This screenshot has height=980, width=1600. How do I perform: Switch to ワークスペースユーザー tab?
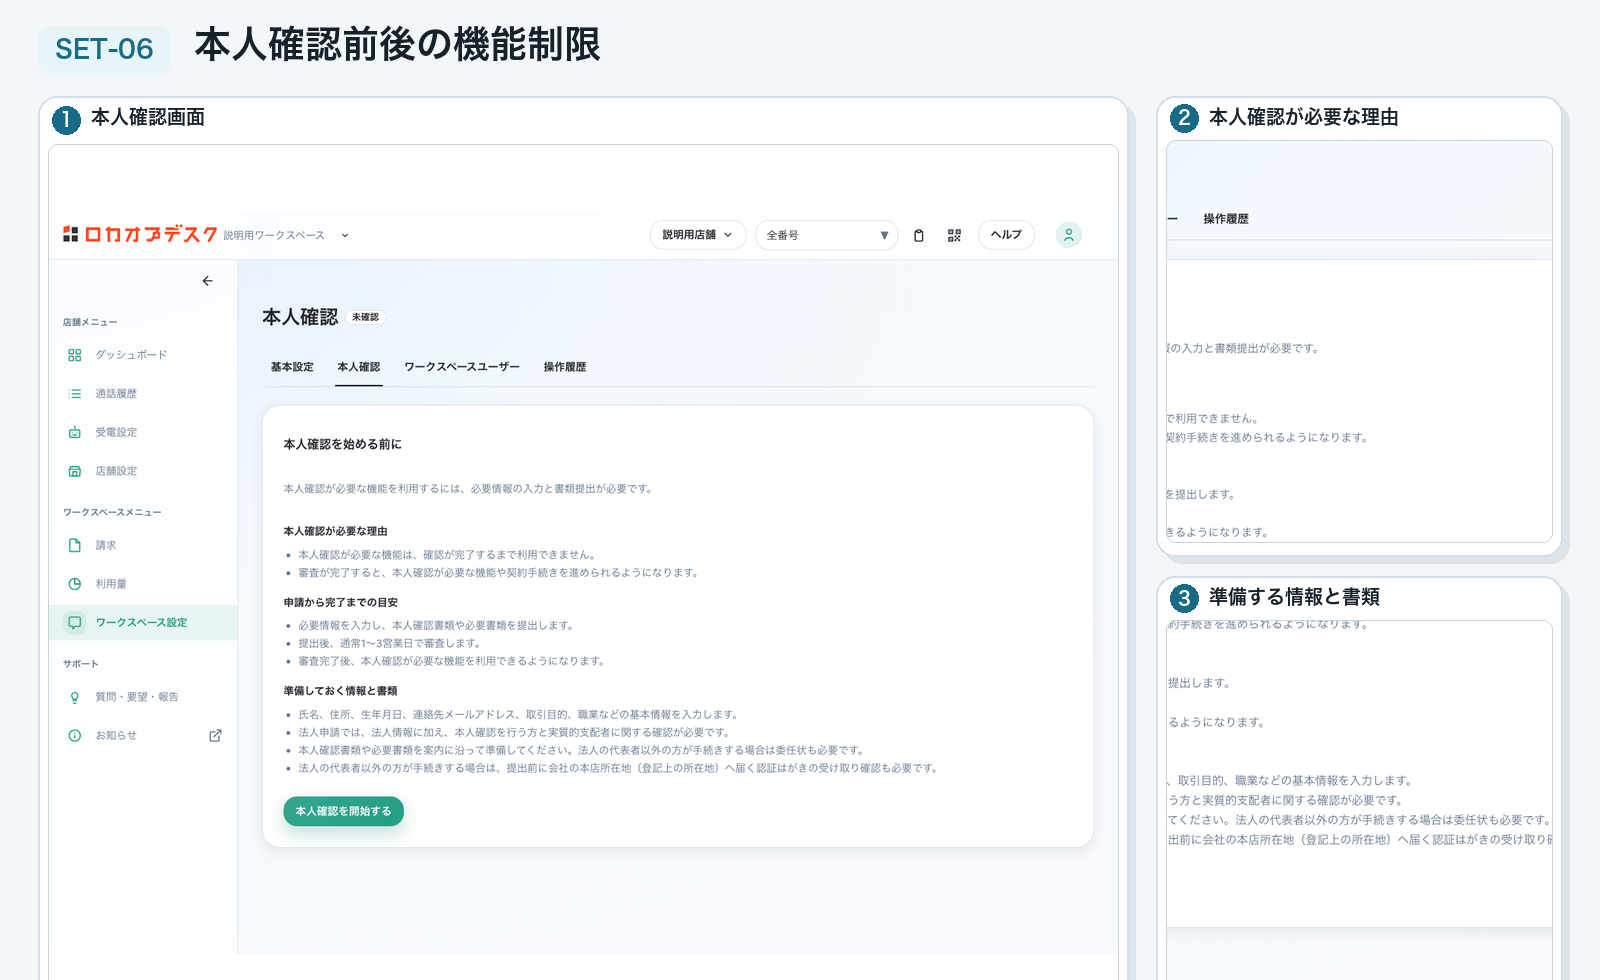tap(462, 367)
